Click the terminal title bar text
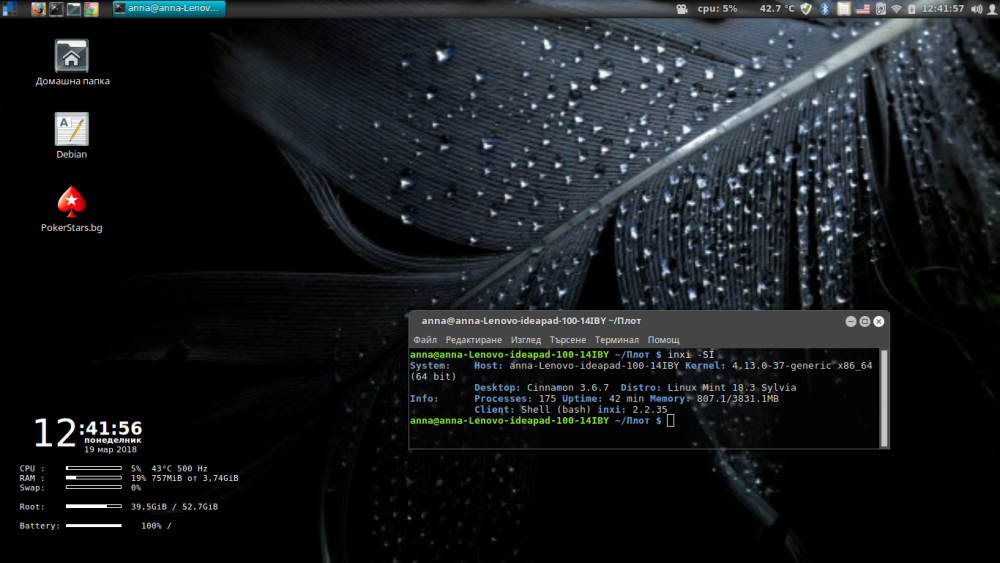Screen dimensions: 1000x563 point(531,321)
